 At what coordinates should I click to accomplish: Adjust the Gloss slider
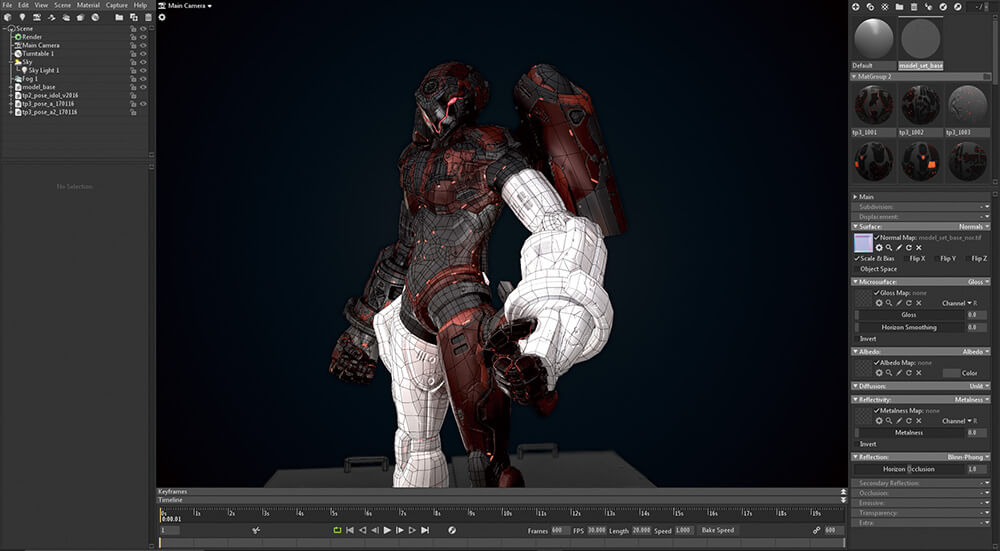(x=909, y=314)
